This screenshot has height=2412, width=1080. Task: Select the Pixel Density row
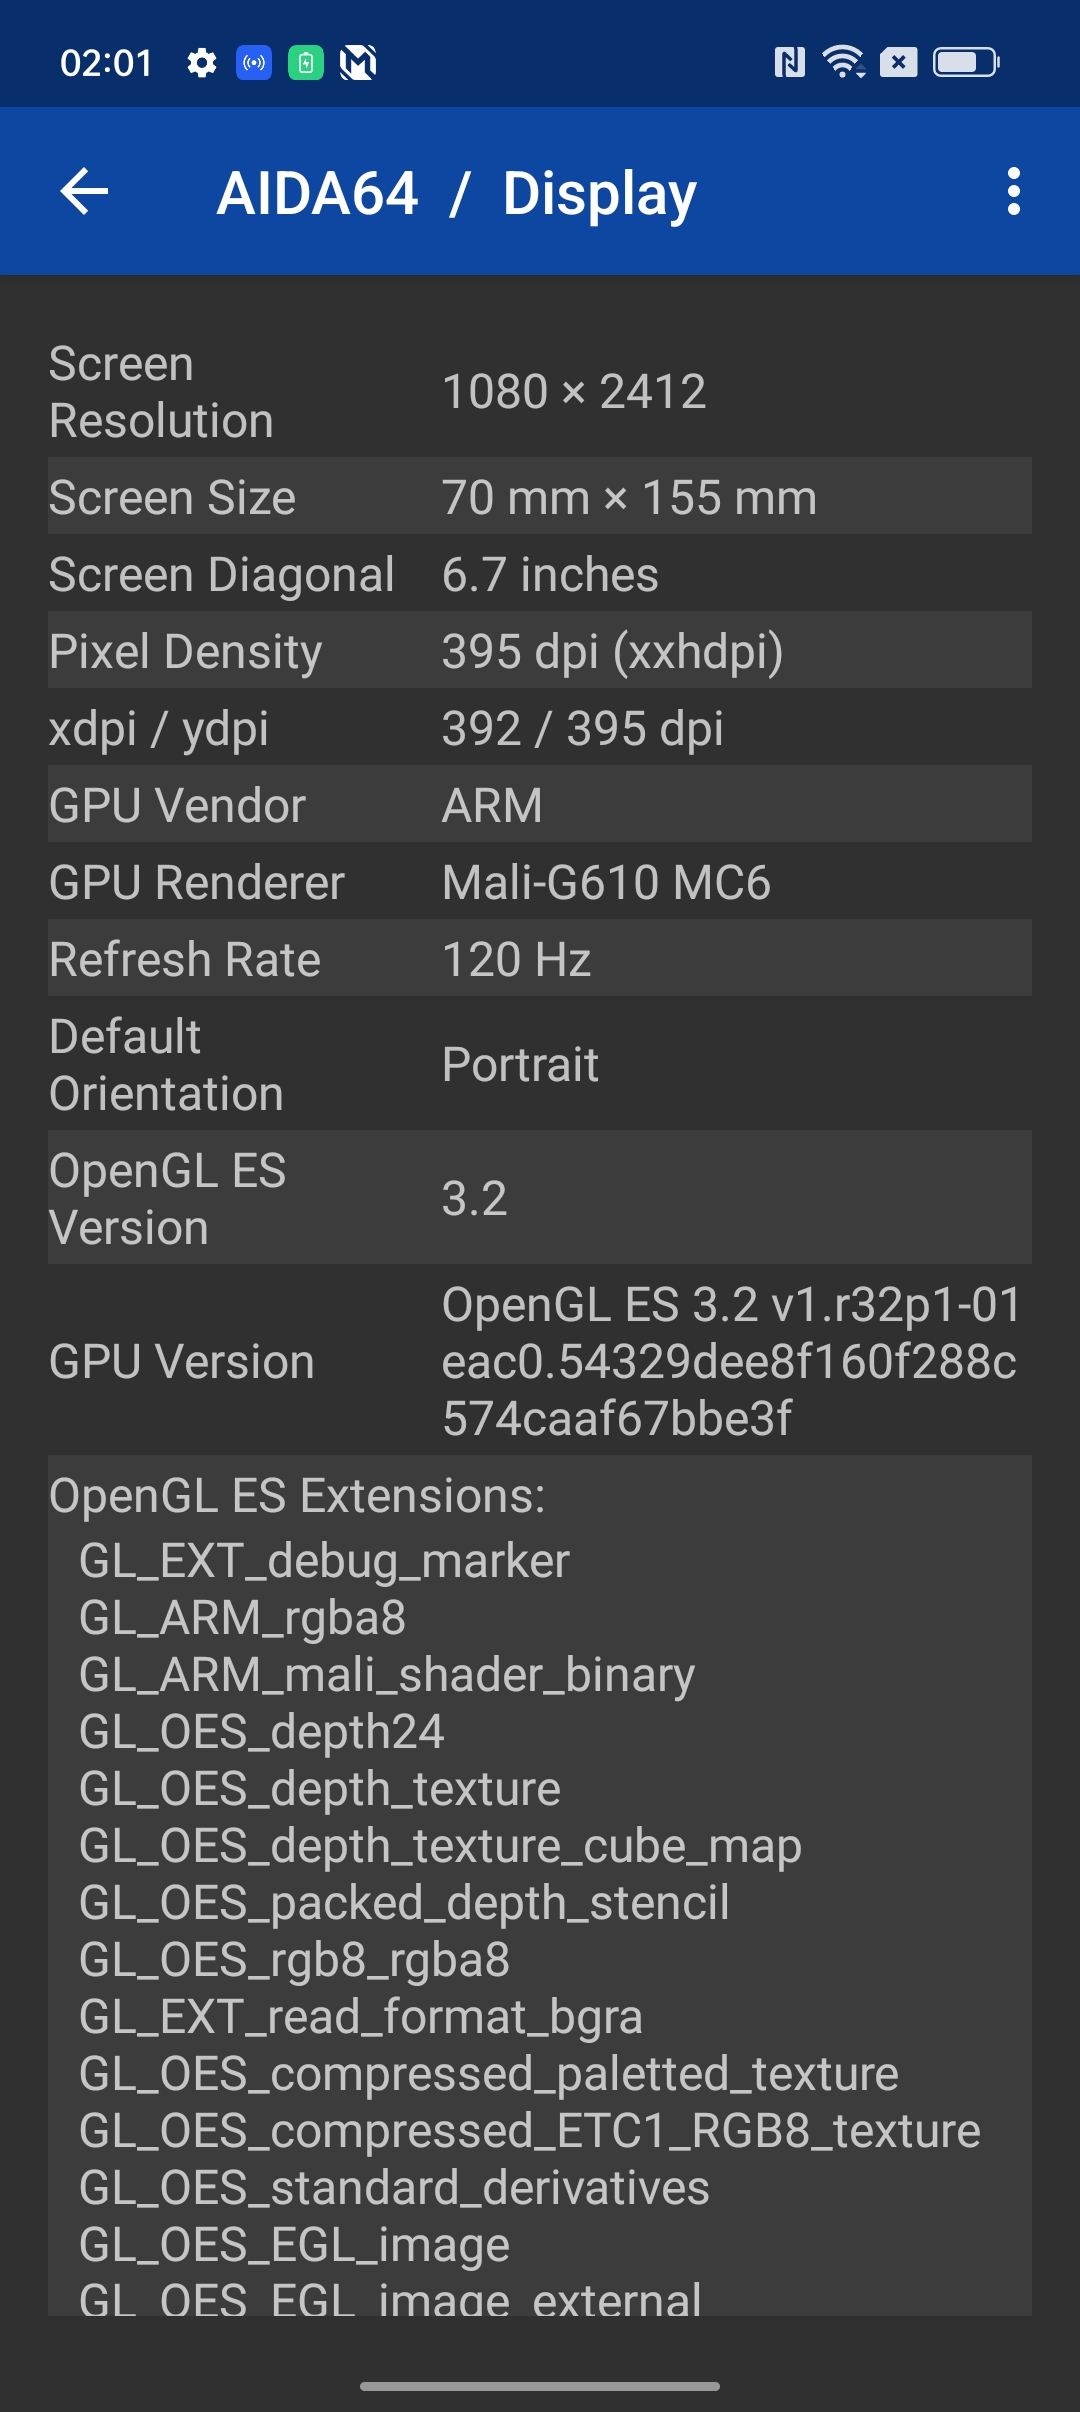tap(540, 652)
